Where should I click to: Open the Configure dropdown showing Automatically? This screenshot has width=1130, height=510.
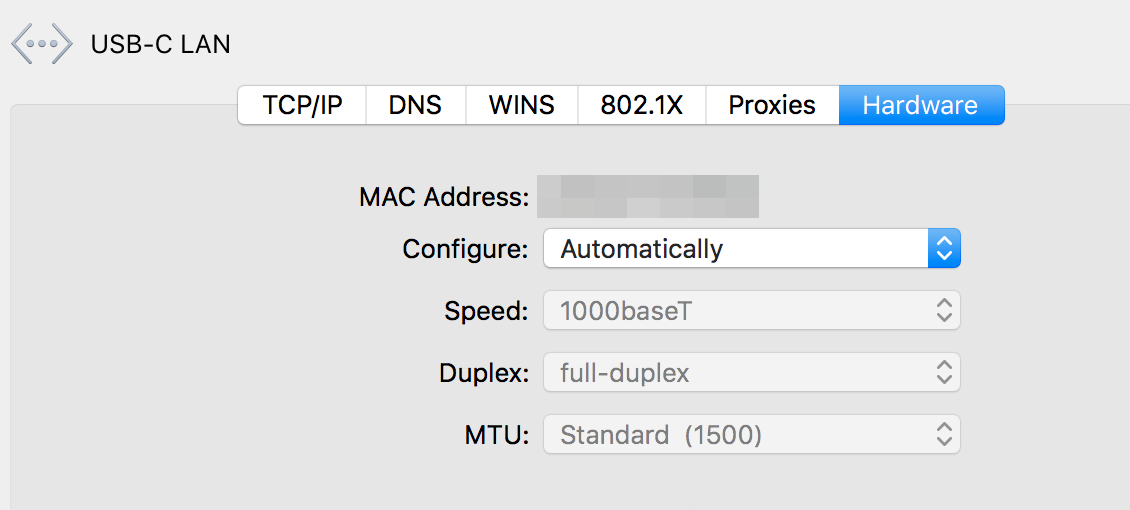752,249
